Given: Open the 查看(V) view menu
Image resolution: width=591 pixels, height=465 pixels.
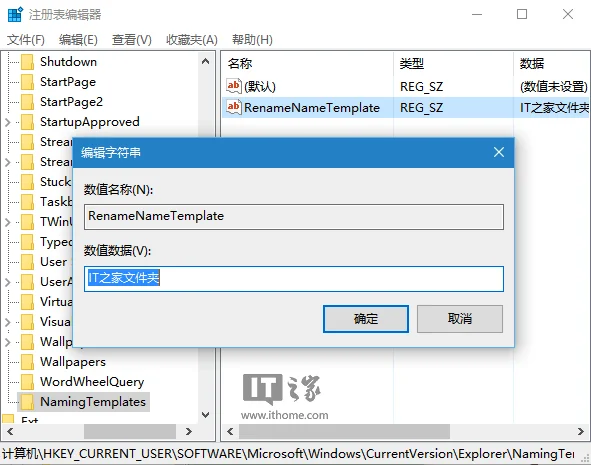Looking at the screenshot, I should pyautogui.click(x=132, y=40).
